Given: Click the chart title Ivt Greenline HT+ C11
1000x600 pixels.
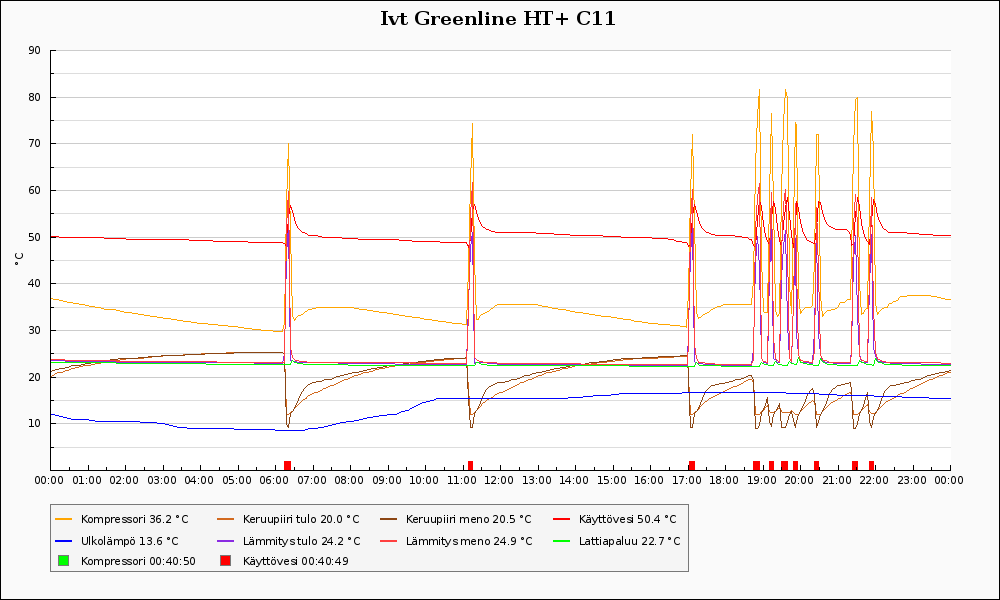Looking at the screenshot, I should (498, 19).
